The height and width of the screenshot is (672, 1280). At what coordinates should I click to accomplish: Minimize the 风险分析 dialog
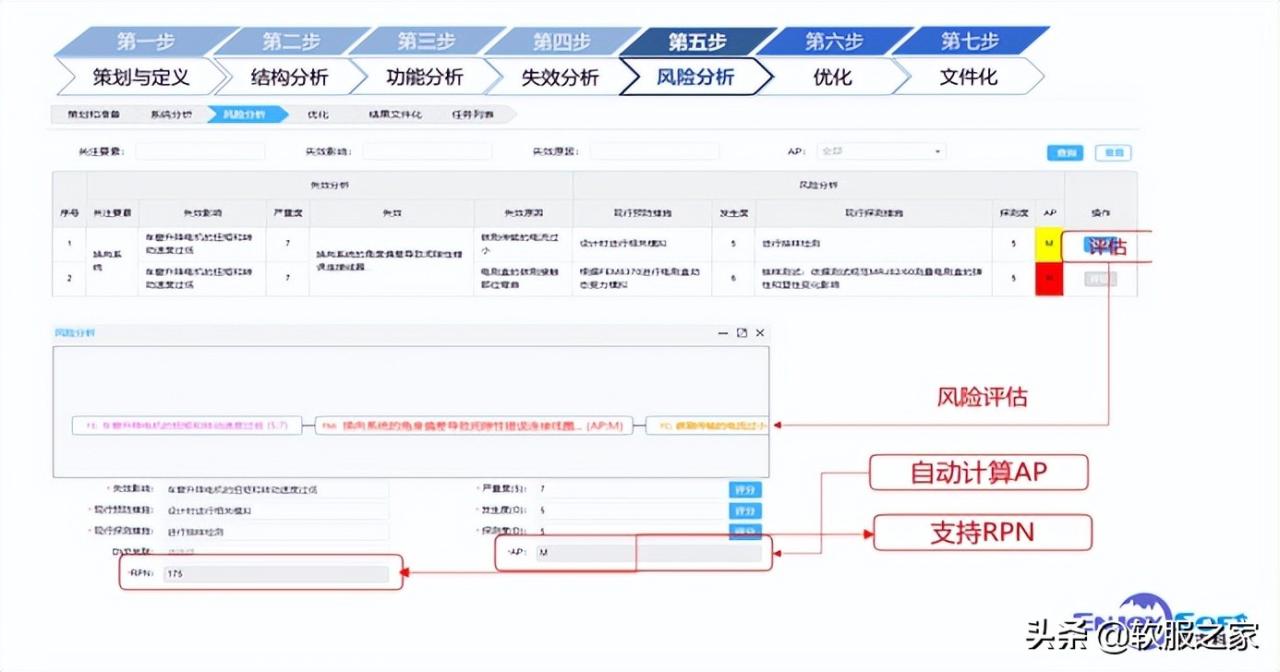tap(721, 332)
